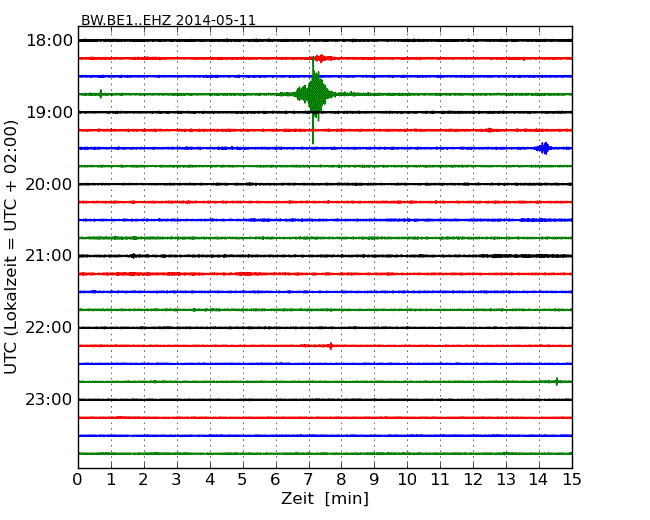The image size is (650, 520).
Task: Click the red spike after 22:00 trace
Action: coord(330,345)
